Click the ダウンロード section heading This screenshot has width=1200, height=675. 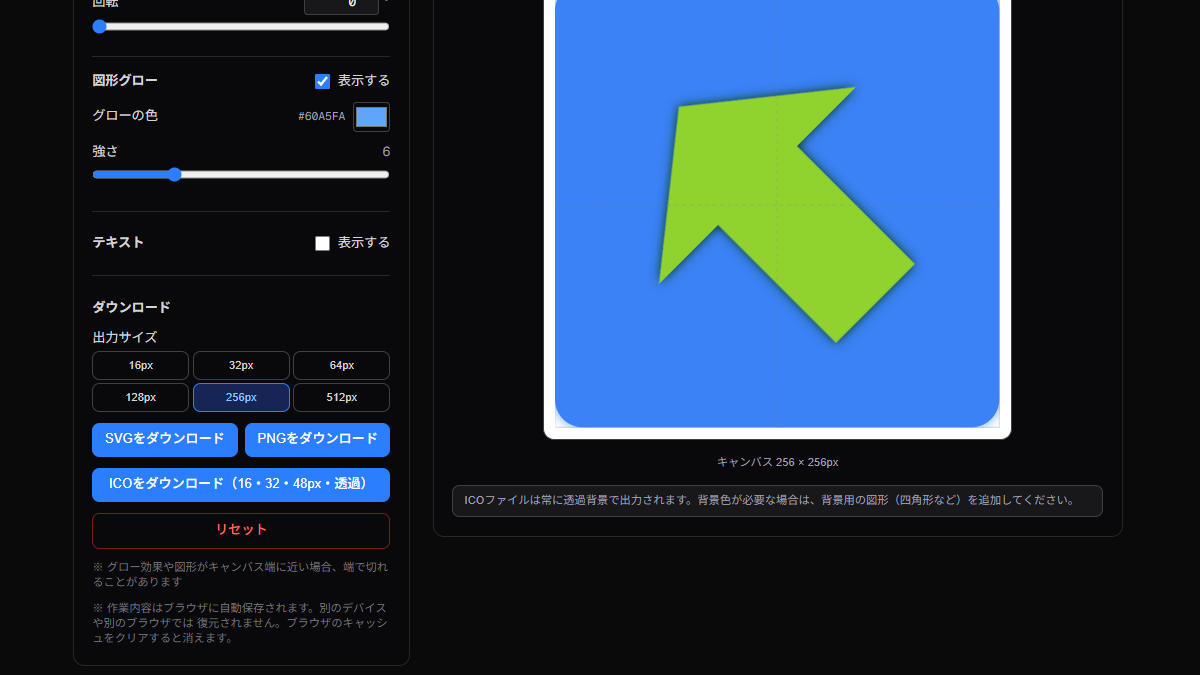point(131,307)
